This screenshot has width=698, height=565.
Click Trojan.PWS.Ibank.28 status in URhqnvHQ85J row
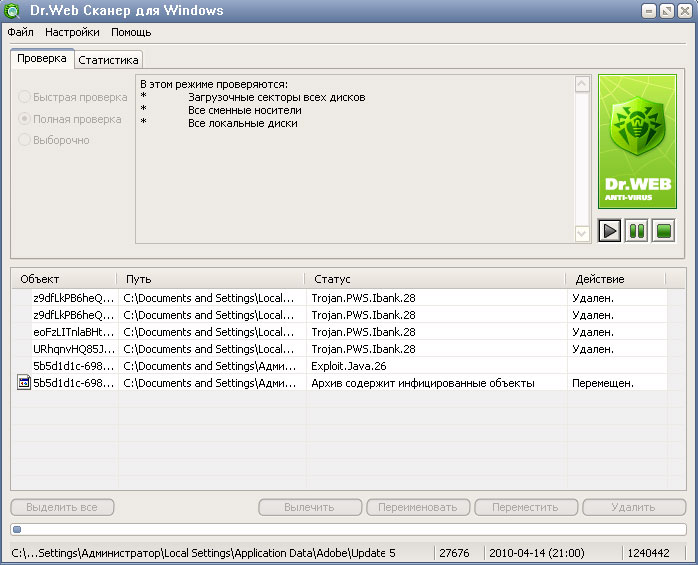pyautogui.click(x=363, y=349)
